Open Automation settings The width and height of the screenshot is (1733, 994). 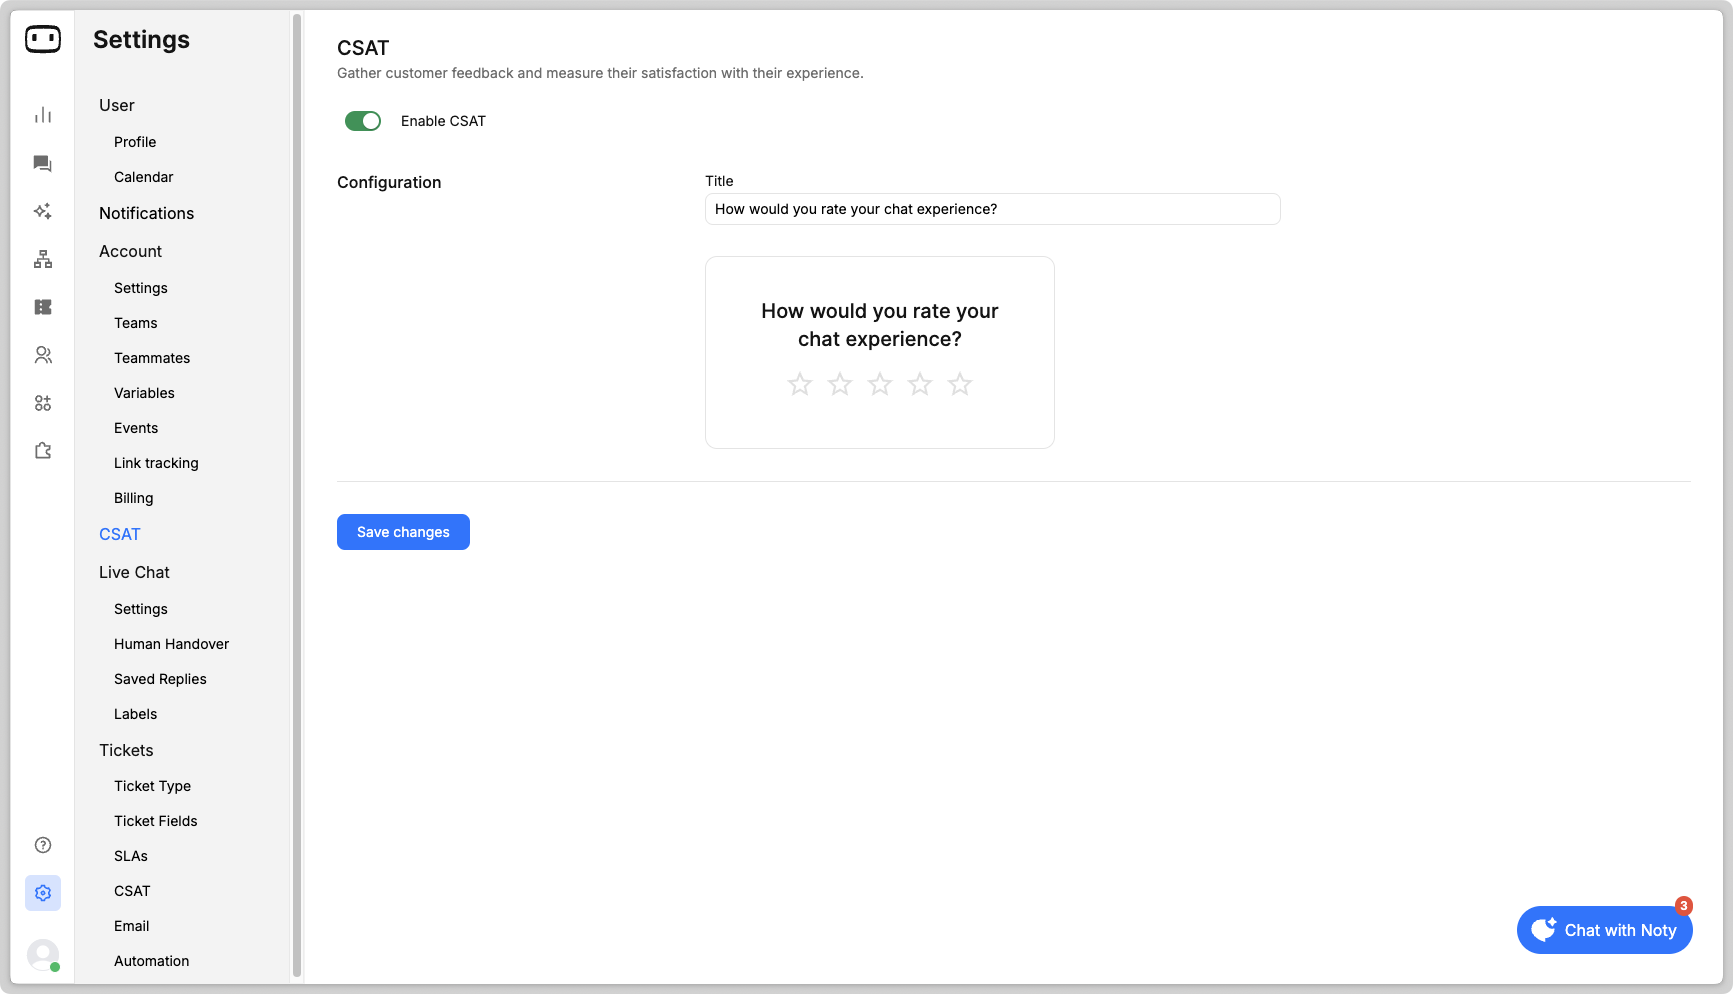tap(152, 961)
